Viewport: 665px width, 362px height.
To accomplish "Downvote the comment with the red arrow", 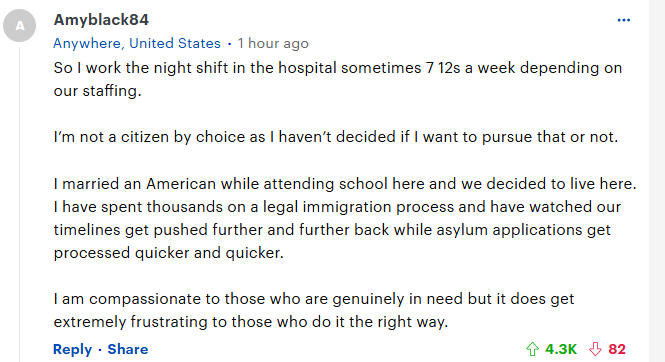I will click(x=595, y=349).
